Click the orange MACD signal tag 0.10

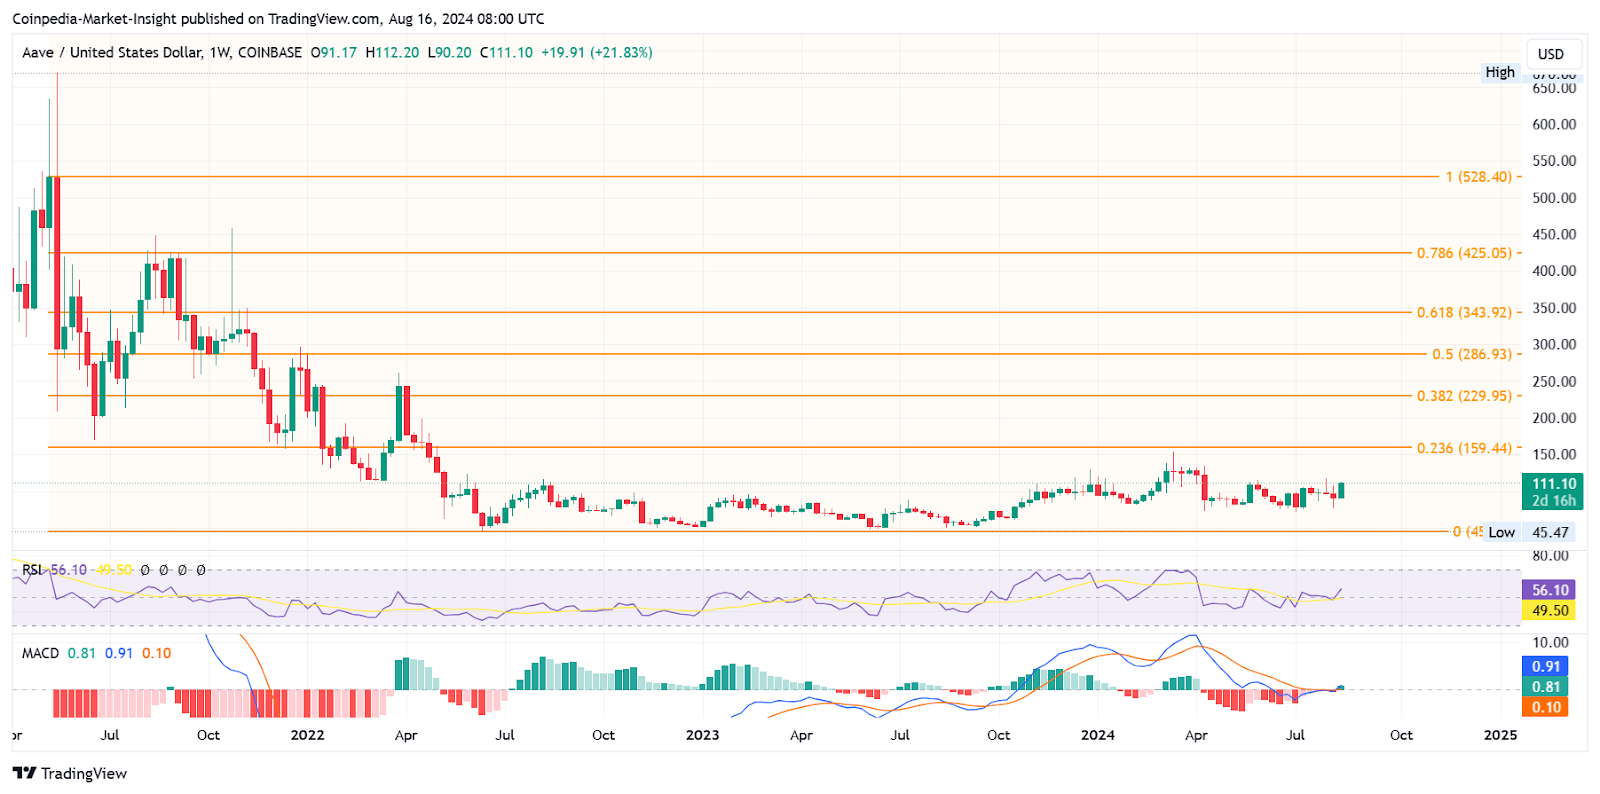[1546, 707]
